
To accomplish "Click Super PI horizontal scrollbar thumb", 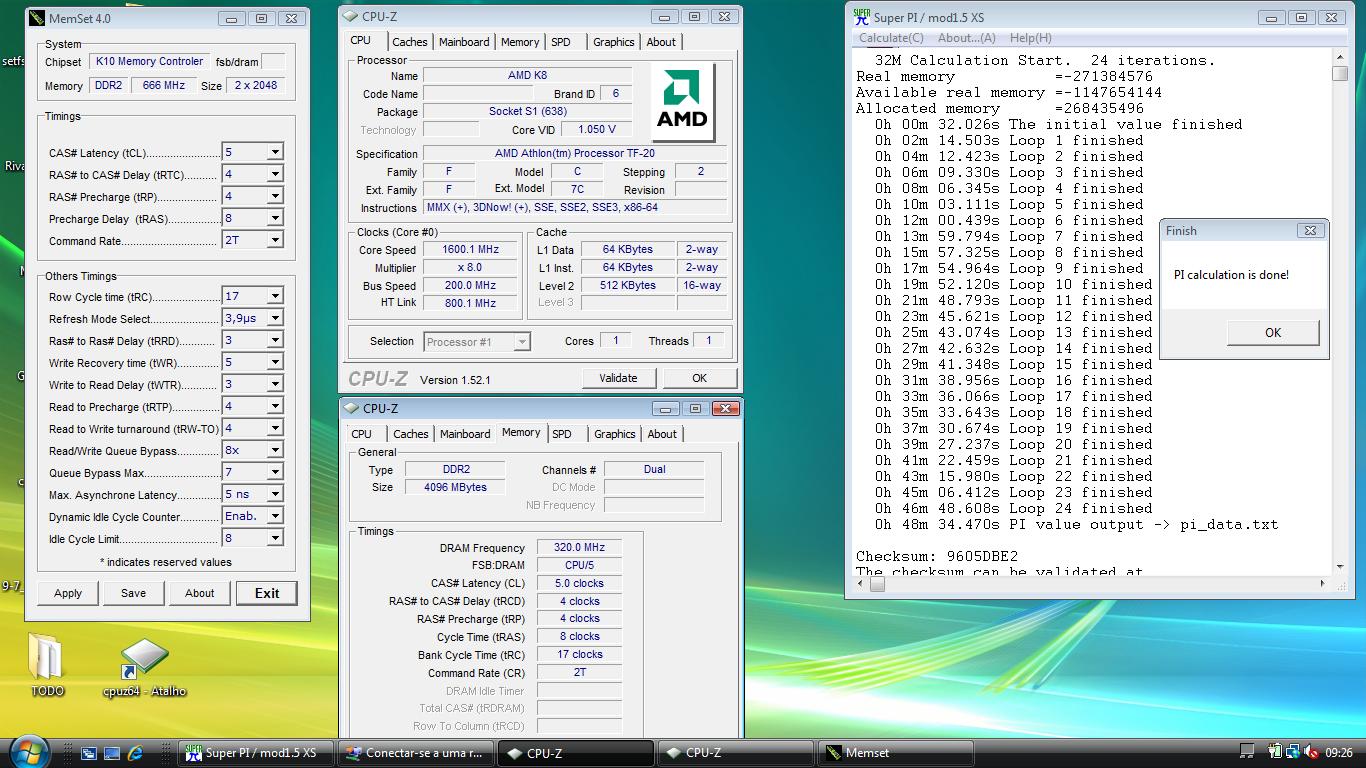I will point(877,584).
